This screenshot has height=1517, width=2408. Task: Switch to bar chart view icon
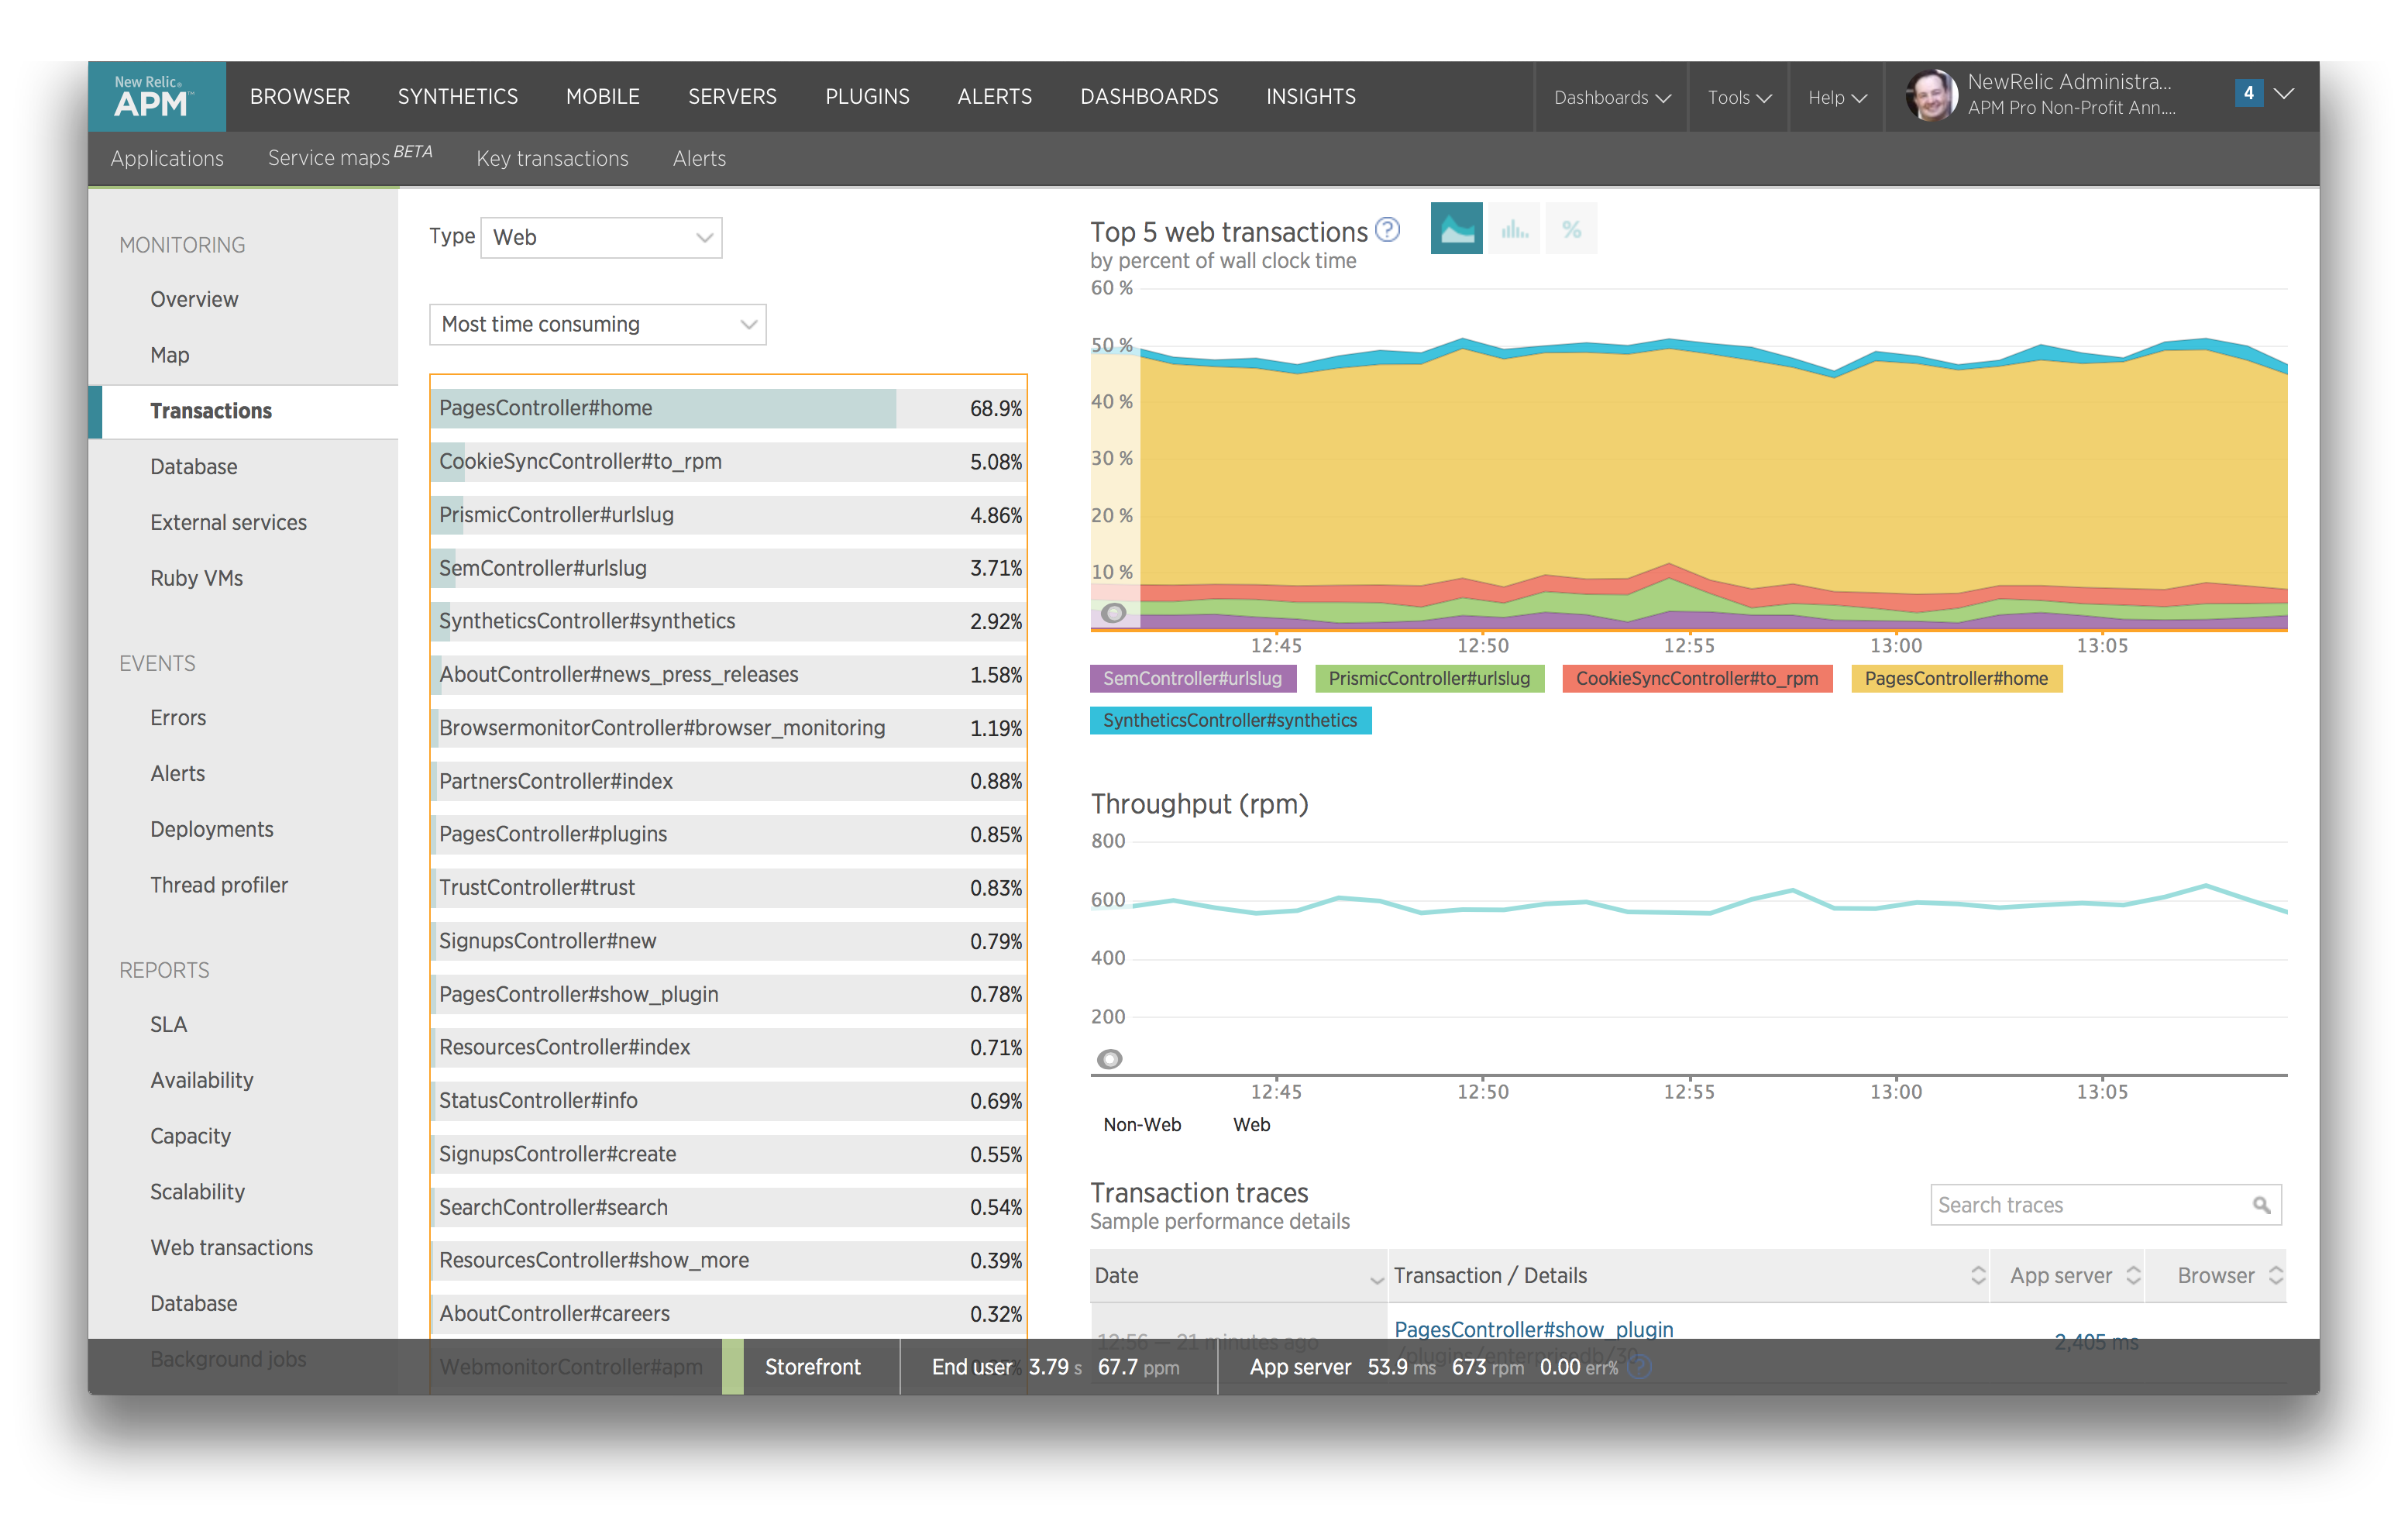[x=1514, y=229]
